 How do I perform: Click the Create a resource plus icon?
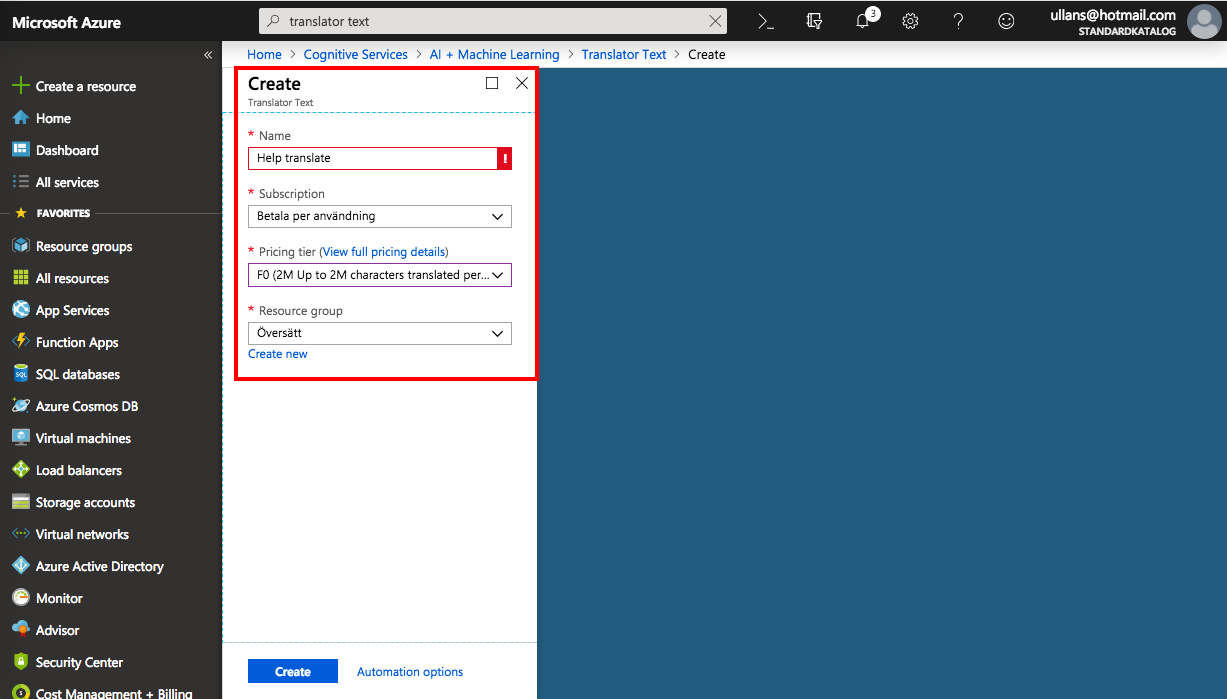point(21,86)
